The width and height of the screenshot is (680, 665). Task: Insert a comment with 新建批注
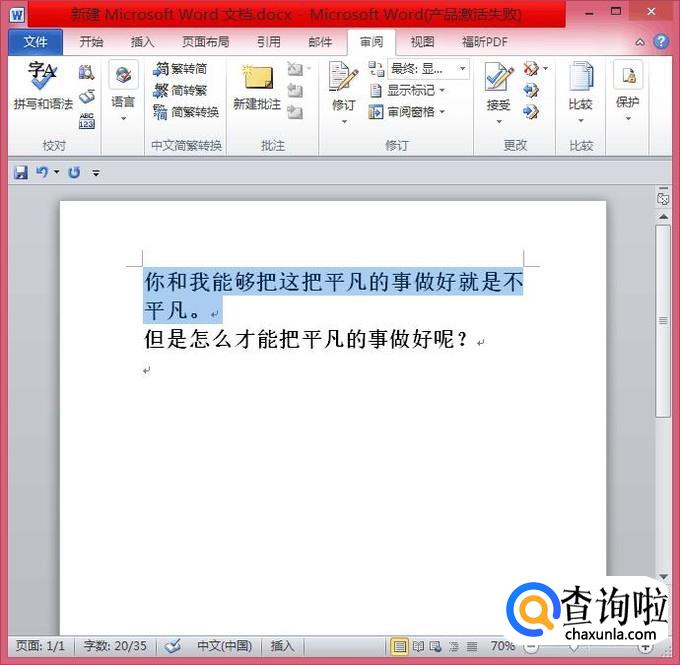tap(257, 87)
